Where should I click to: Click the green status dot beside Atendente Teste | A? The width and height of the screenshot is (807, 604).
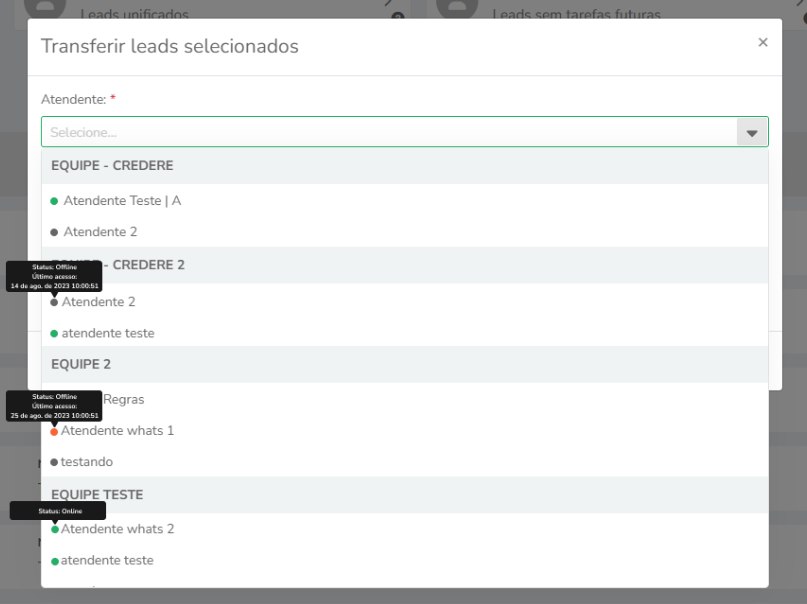click(x=54, y=201)
